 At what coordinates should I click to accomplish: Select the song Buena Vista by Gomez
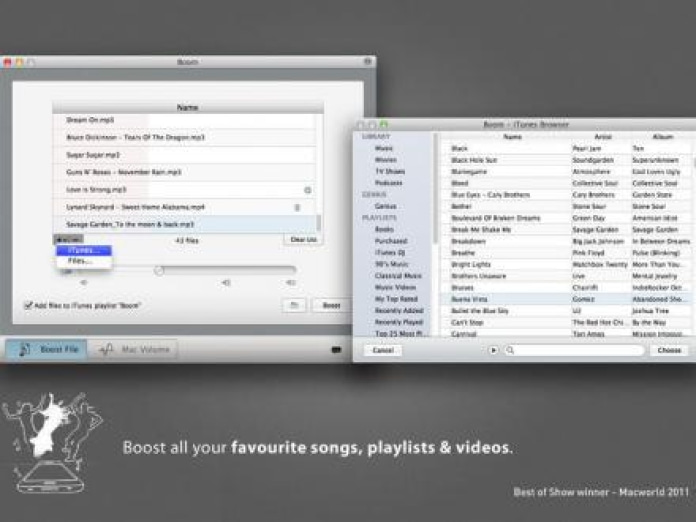coord(567,299)
